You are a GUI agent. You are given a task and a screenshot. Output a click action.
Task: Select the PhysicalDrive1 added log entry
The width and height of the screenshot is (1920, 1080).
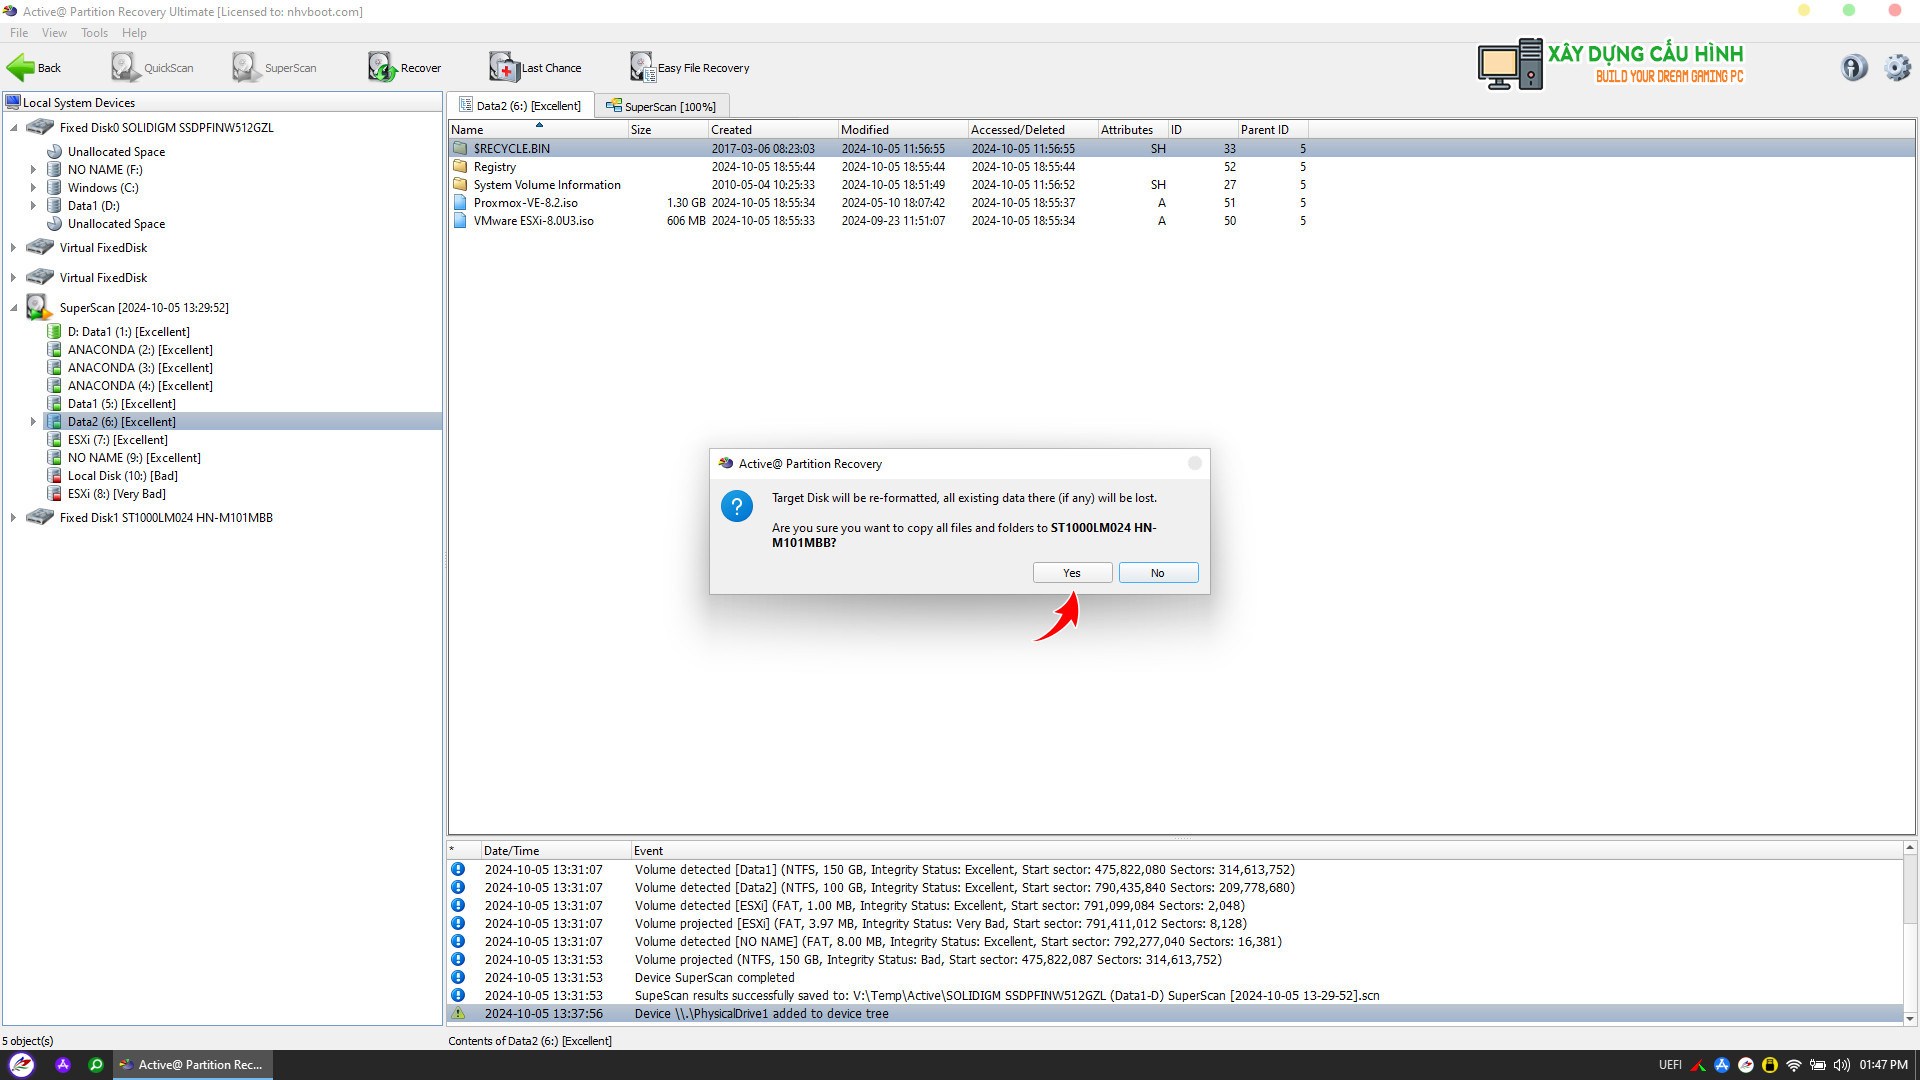click(1175, 1013)
